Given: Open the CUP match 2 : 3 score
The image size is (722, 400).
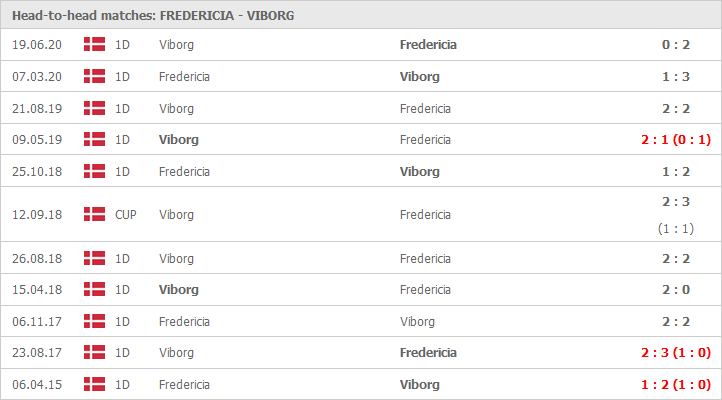Looking at the screenshot, I should coord(675,202).
